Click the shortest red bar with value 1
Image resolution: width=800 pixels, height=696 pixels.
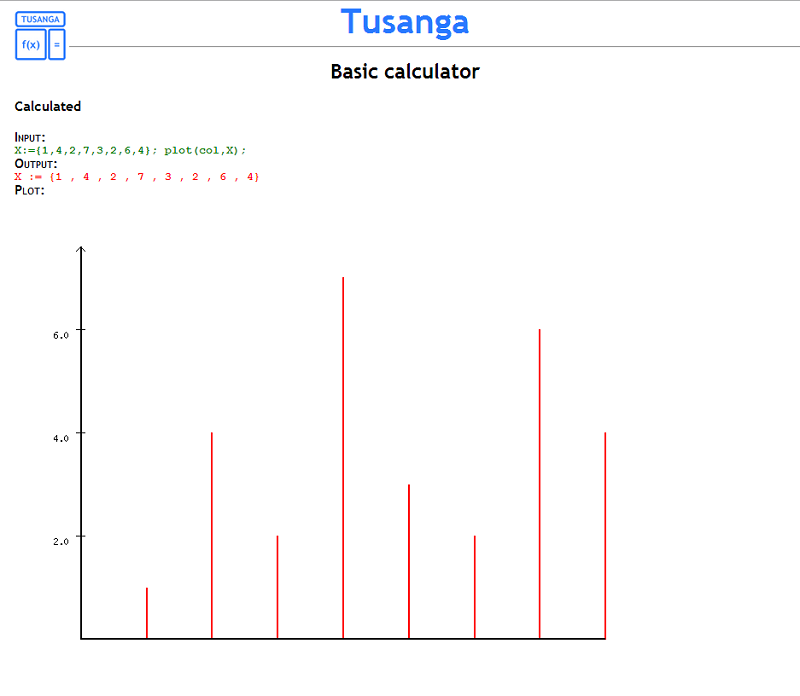tap(147, 612)
